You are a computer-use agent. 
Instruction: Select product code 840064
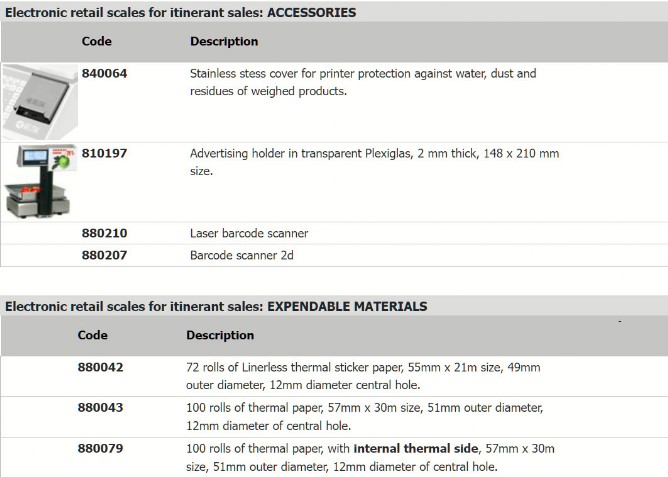104,73
